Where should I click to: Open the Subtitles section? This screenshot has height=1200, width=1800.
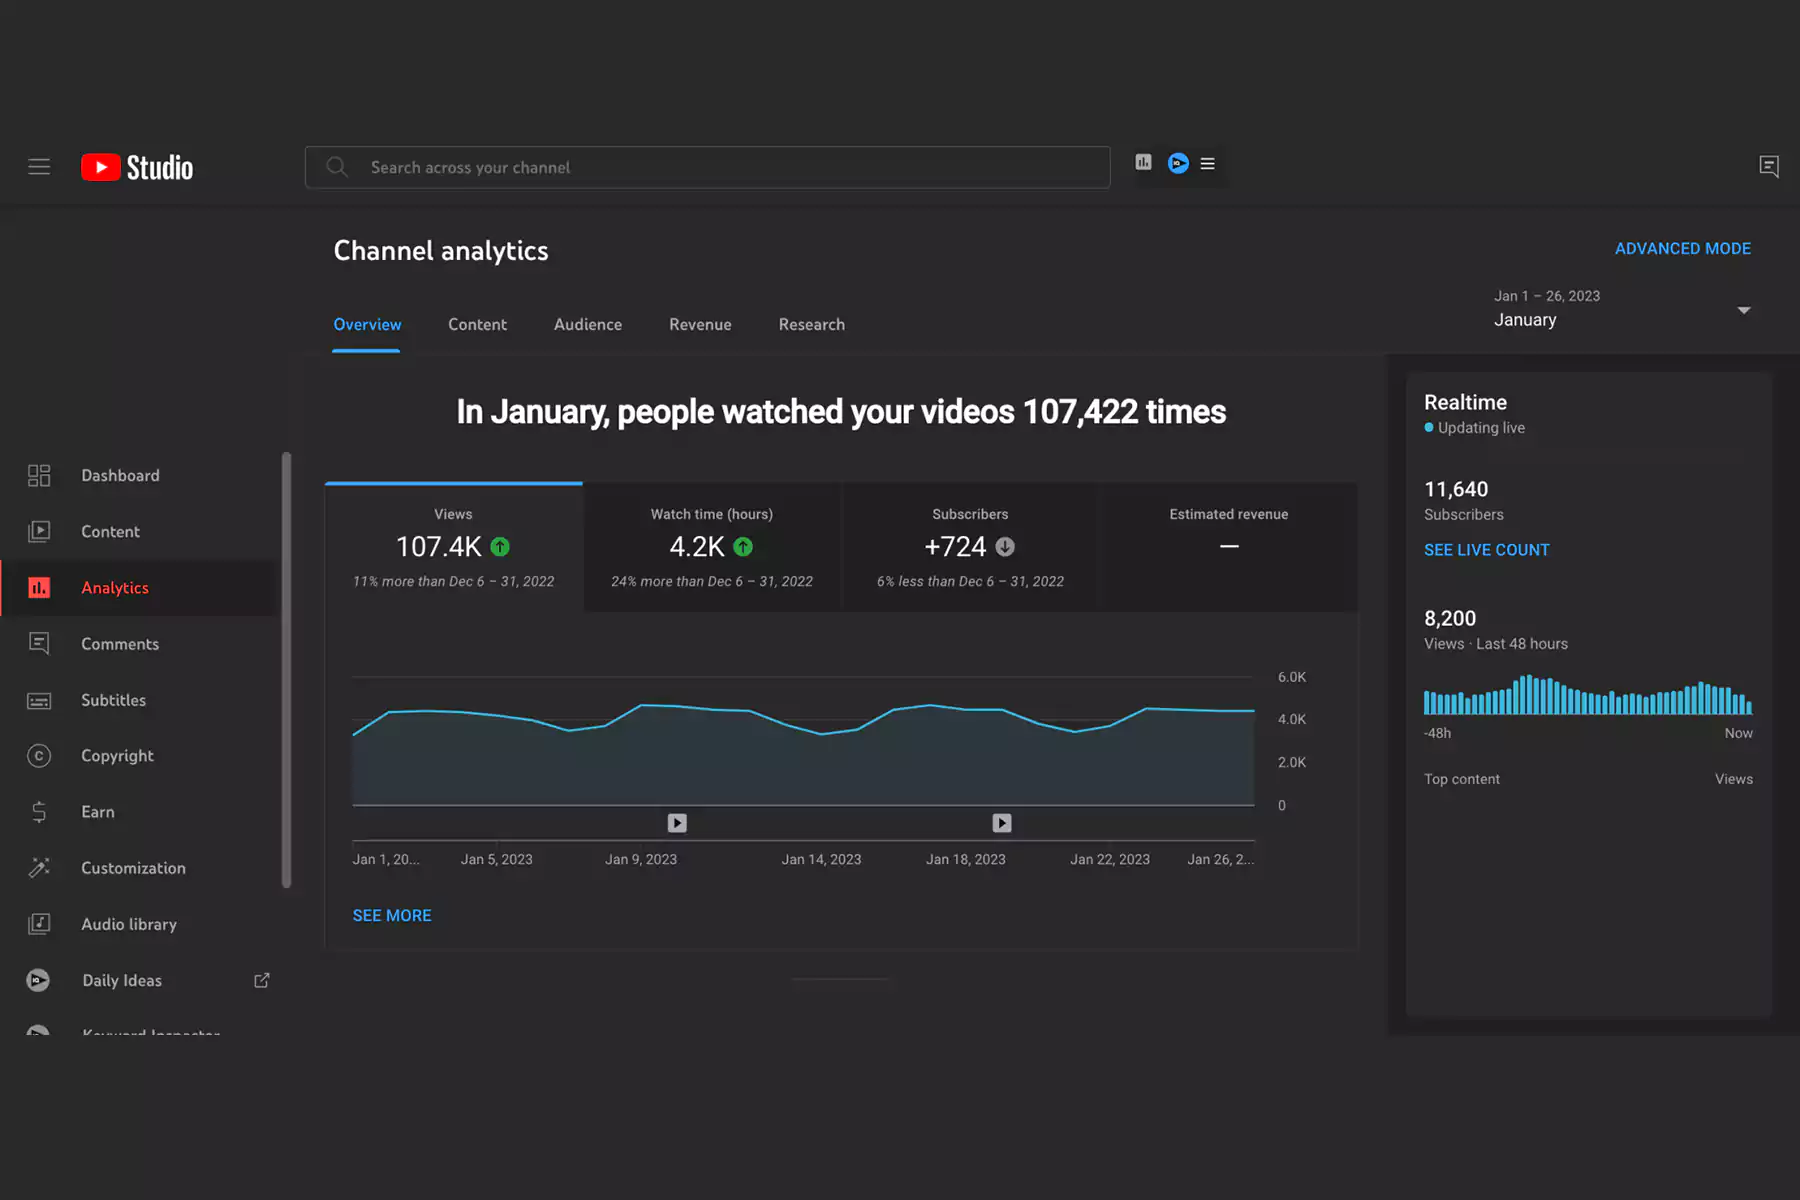(x=113, y=700)
